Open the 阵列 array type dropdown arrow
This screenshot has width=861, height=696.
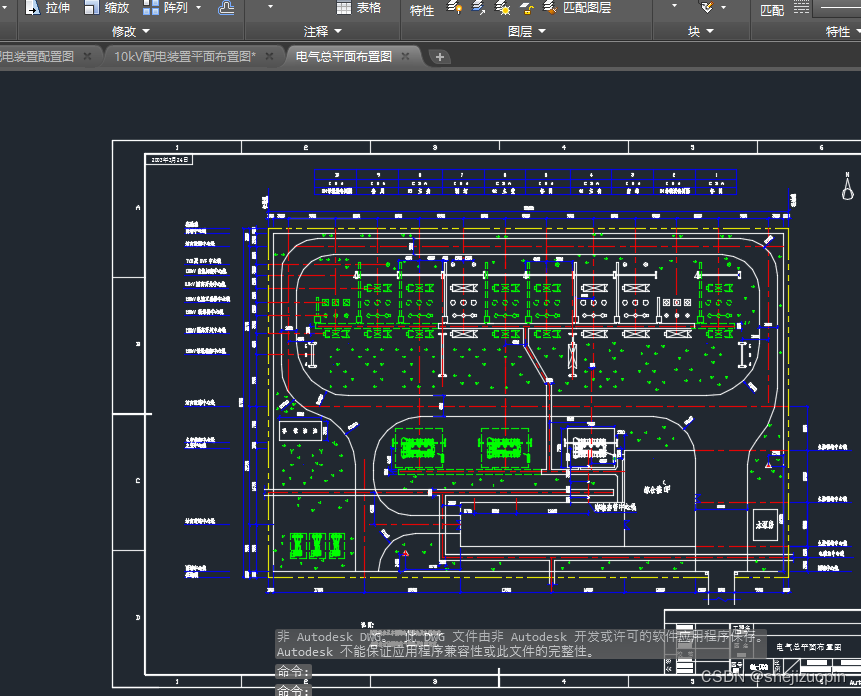199,8
